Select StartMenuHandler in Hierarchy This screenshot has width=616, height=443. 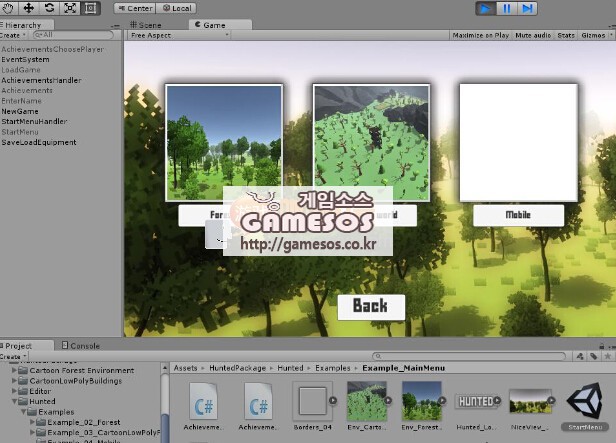[x=34, y=121]
